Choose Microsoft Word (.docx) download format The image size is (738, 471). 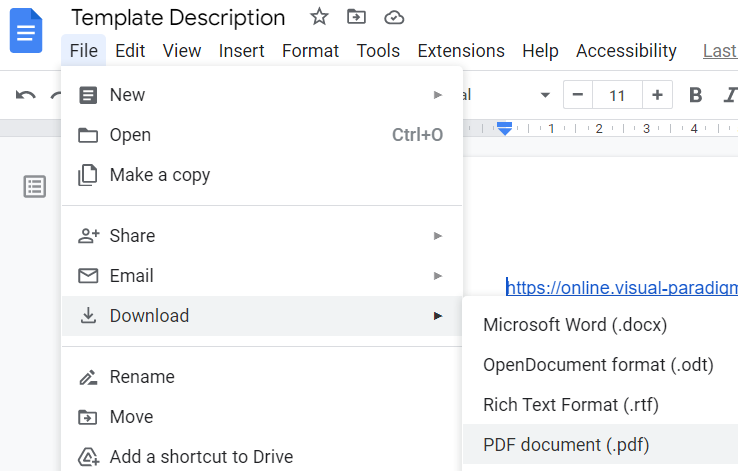point(575,325)
